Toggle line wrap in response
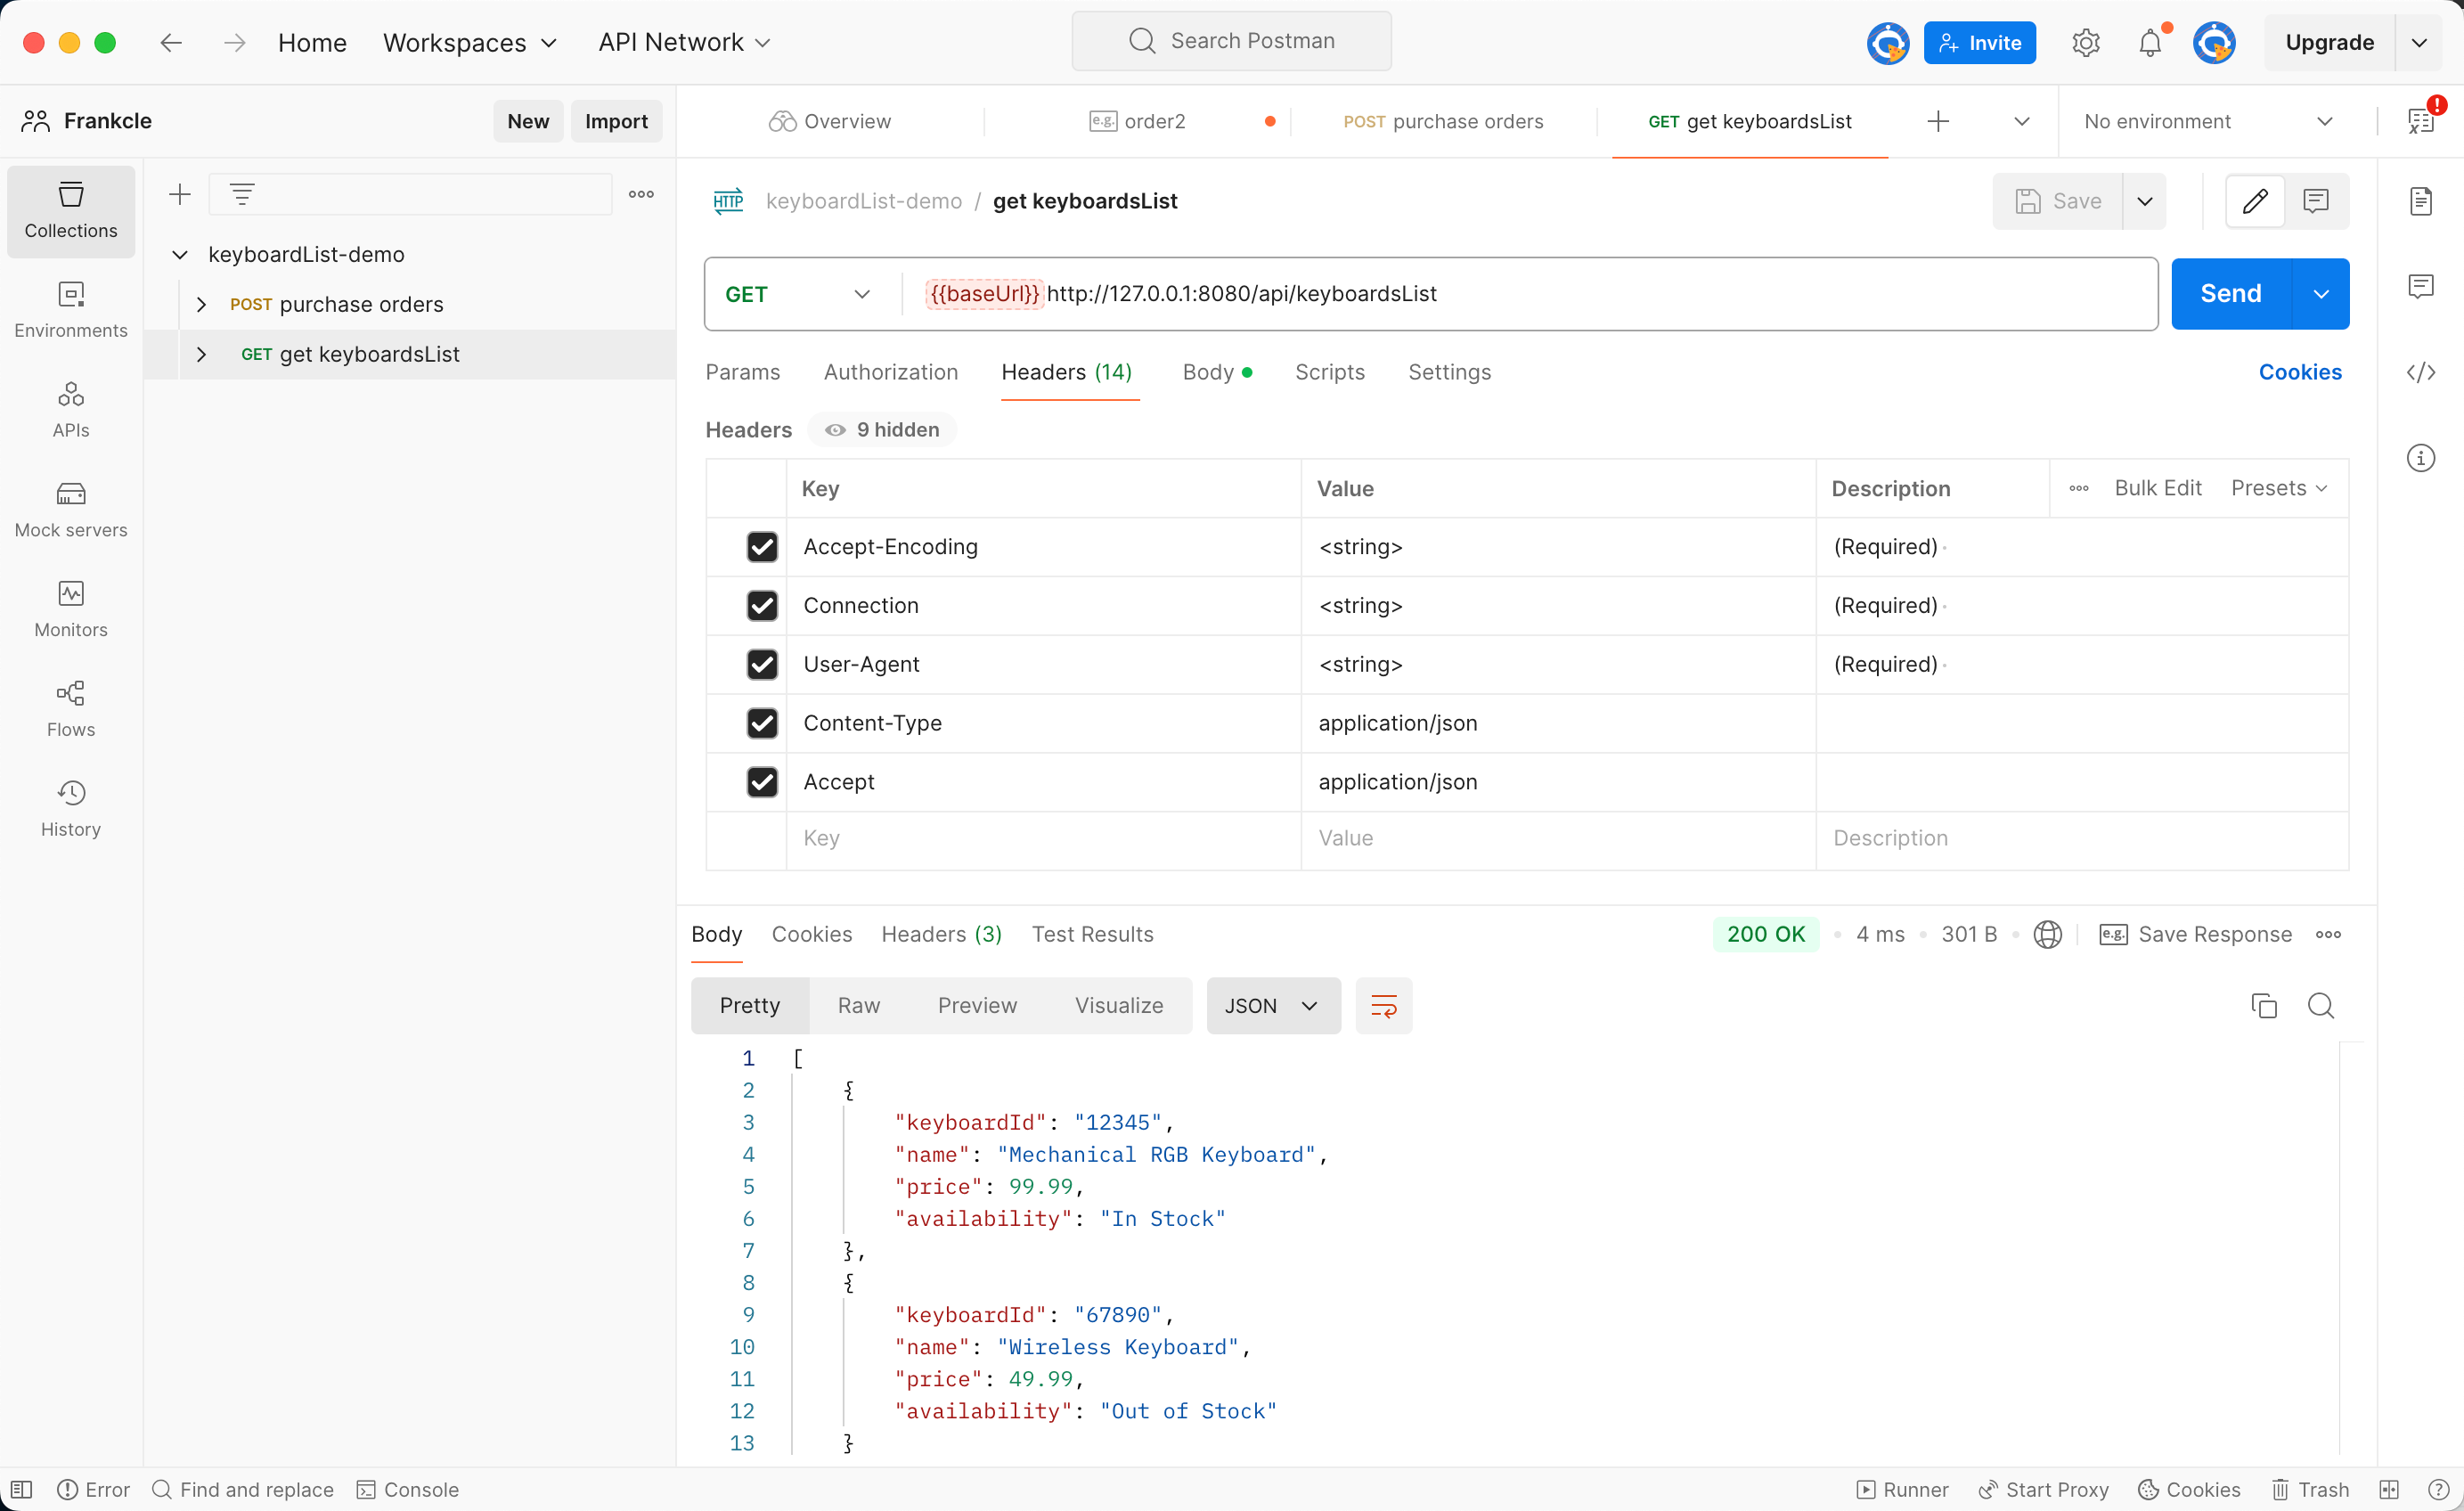The width and height of the screenshot is (2464, 1511). tap(1384, 1006)
